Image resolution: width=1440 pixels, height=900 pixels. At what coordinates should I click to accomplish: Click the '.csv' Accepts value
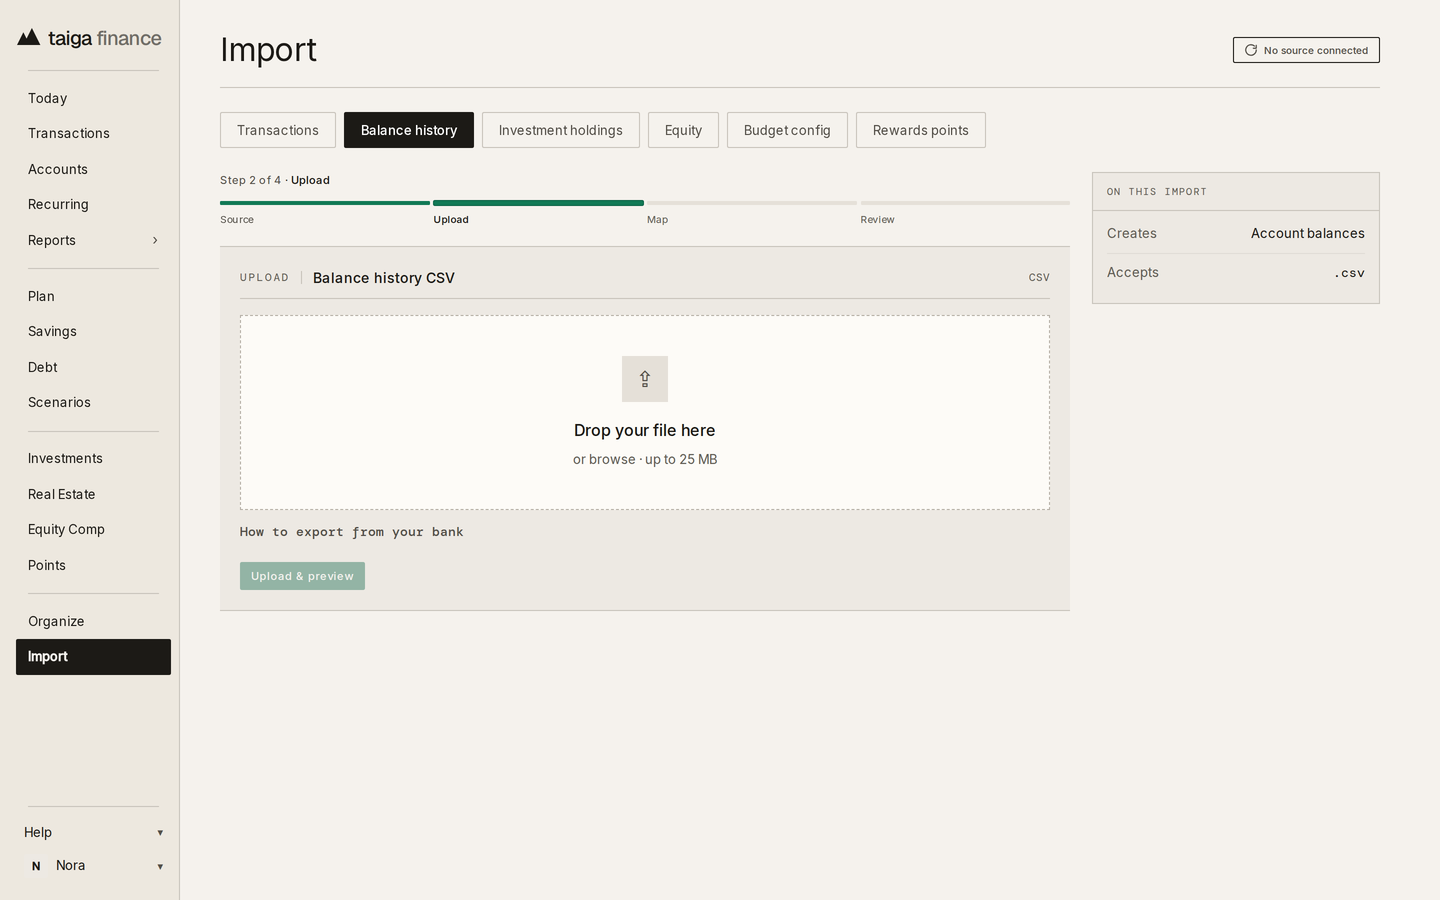tap(1349, 272)
